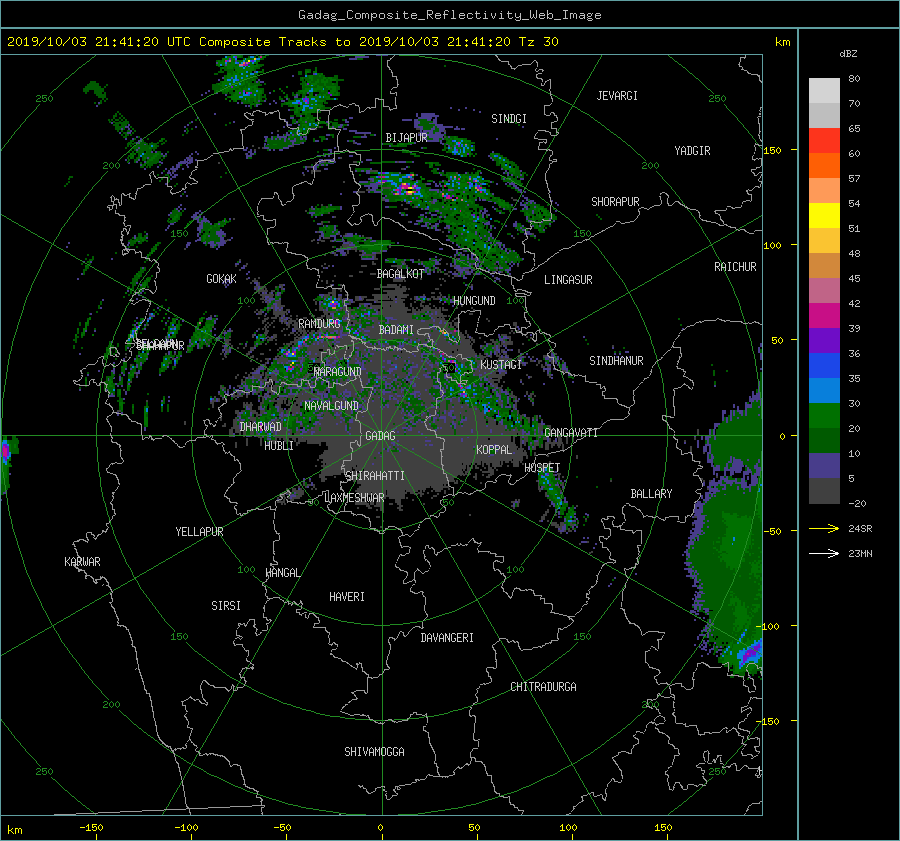Viewport: 900px width, 841px height.
Task: Click the LAXMESHWAR city label
Action: pos(354,498)
